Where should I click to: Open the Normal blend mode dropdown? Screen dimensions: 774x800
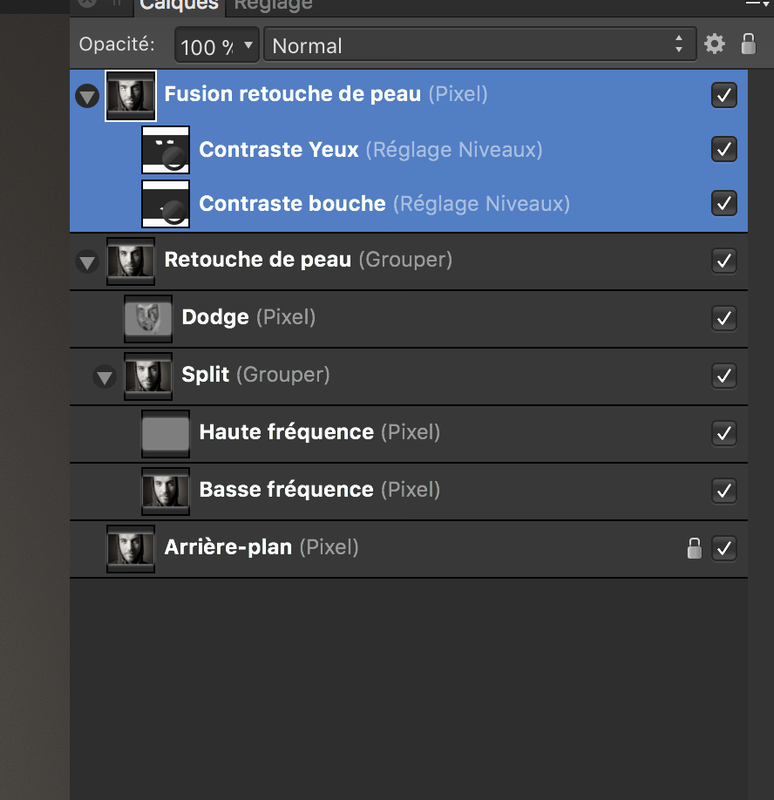[x=480, y=45]
